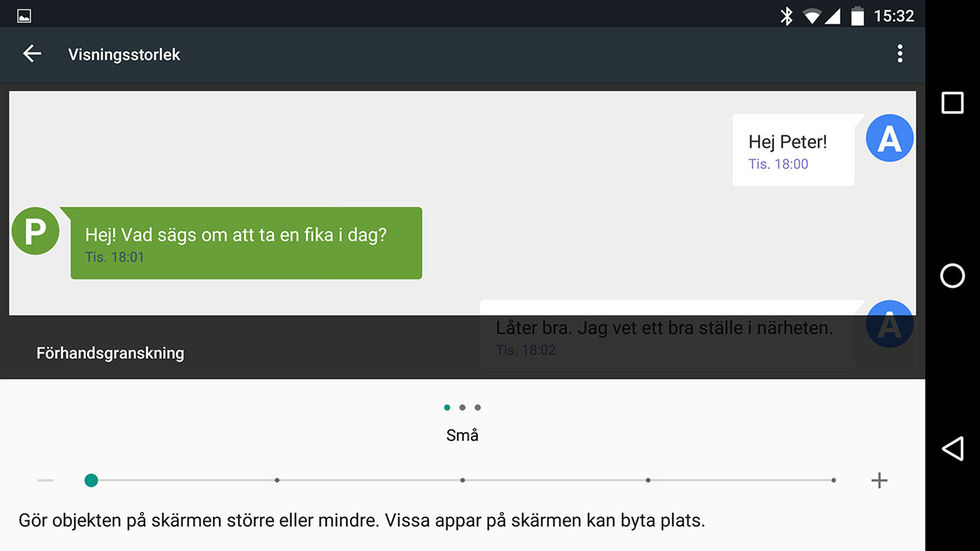The height and width of the screenshot is (551, 980).
Task: Set slider to the last size tick
Action: [x=833, y=481]
